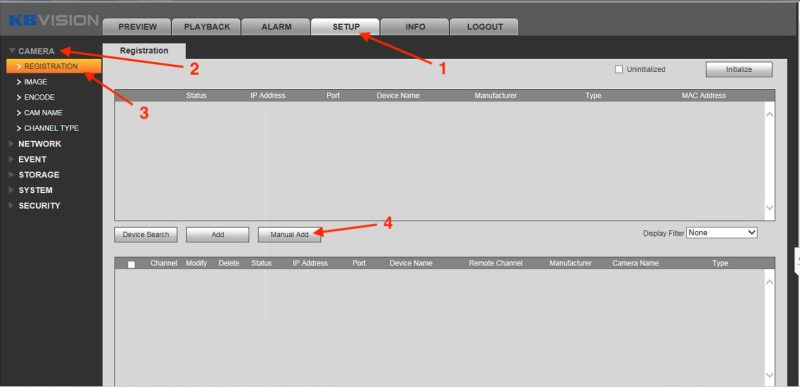Click the lower table Manufacturer header
This screenshot has width=800, height=387.
click(x=570, y=263)
